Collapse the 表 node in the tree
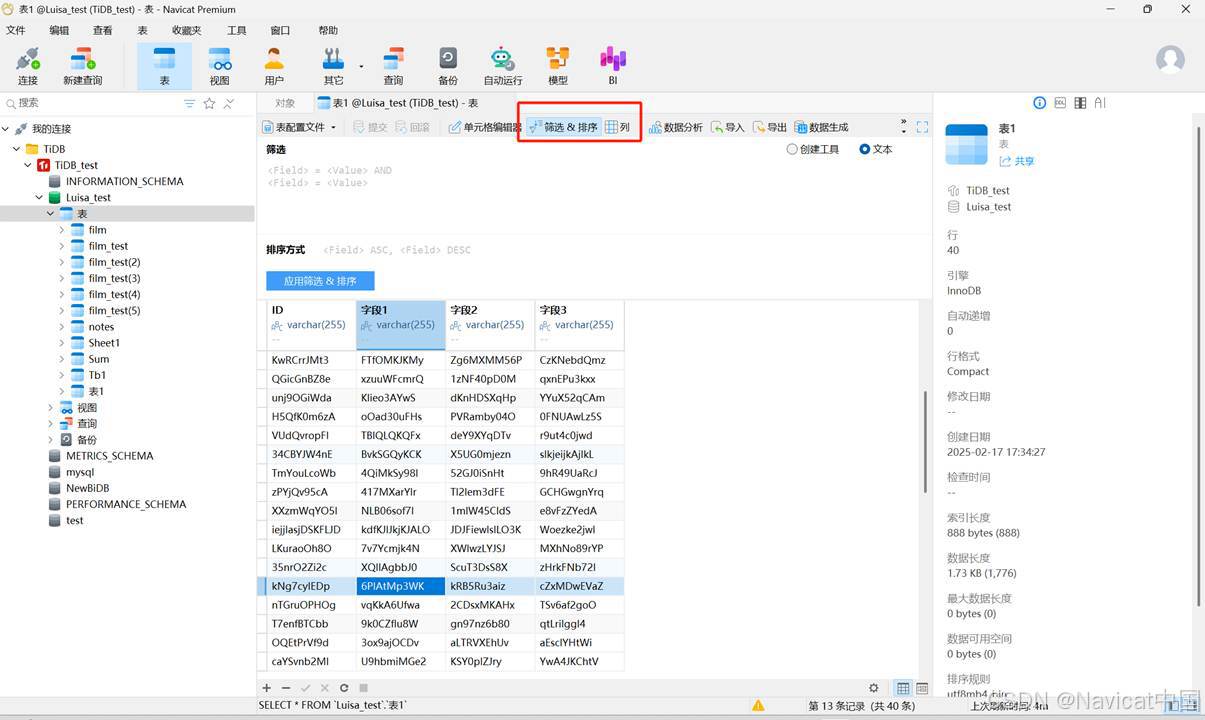Viewport: 1205px width, 720px height. (x=51, y=214)
